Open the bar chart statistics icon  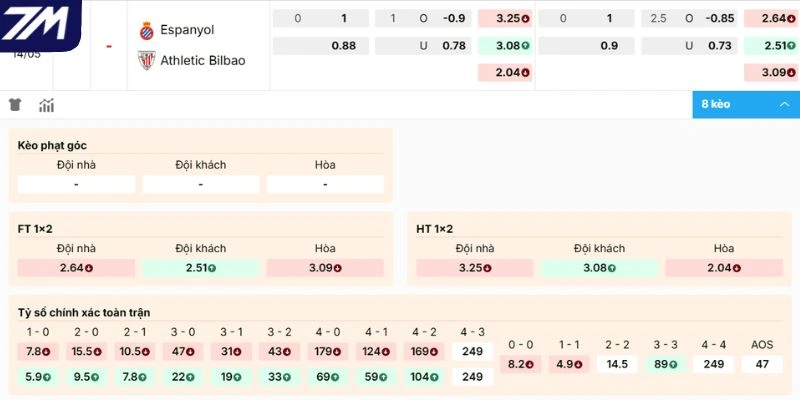click(46, 105)
